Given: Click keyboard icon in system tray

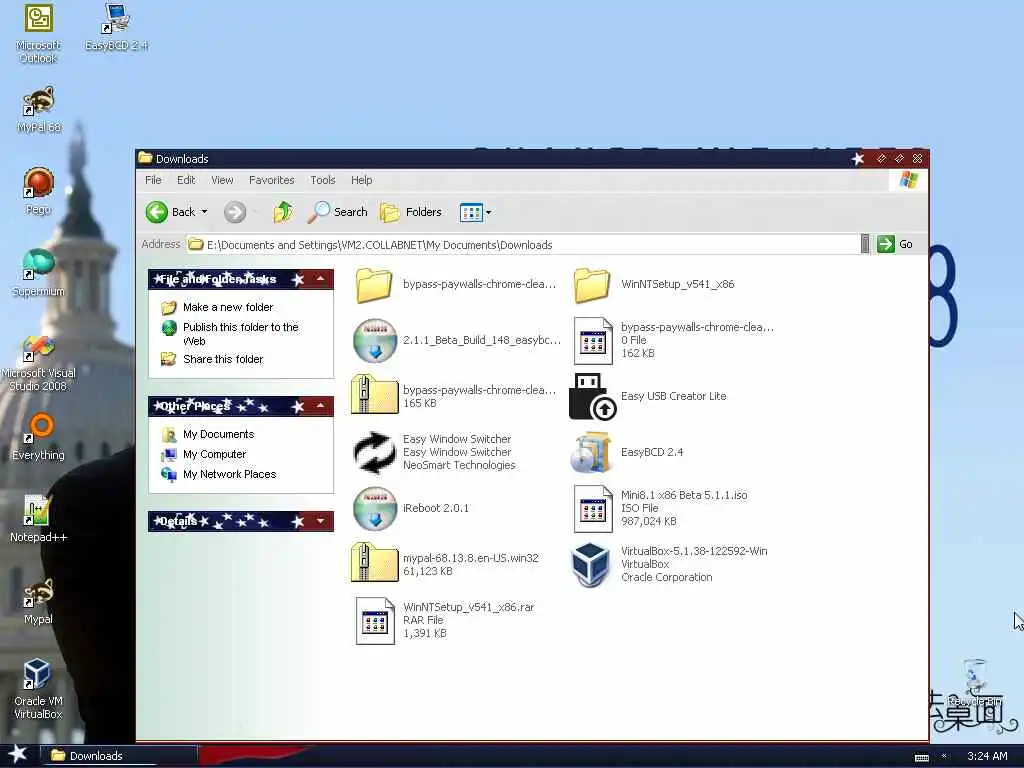Looking at the screenshot, I should [921, 757].
